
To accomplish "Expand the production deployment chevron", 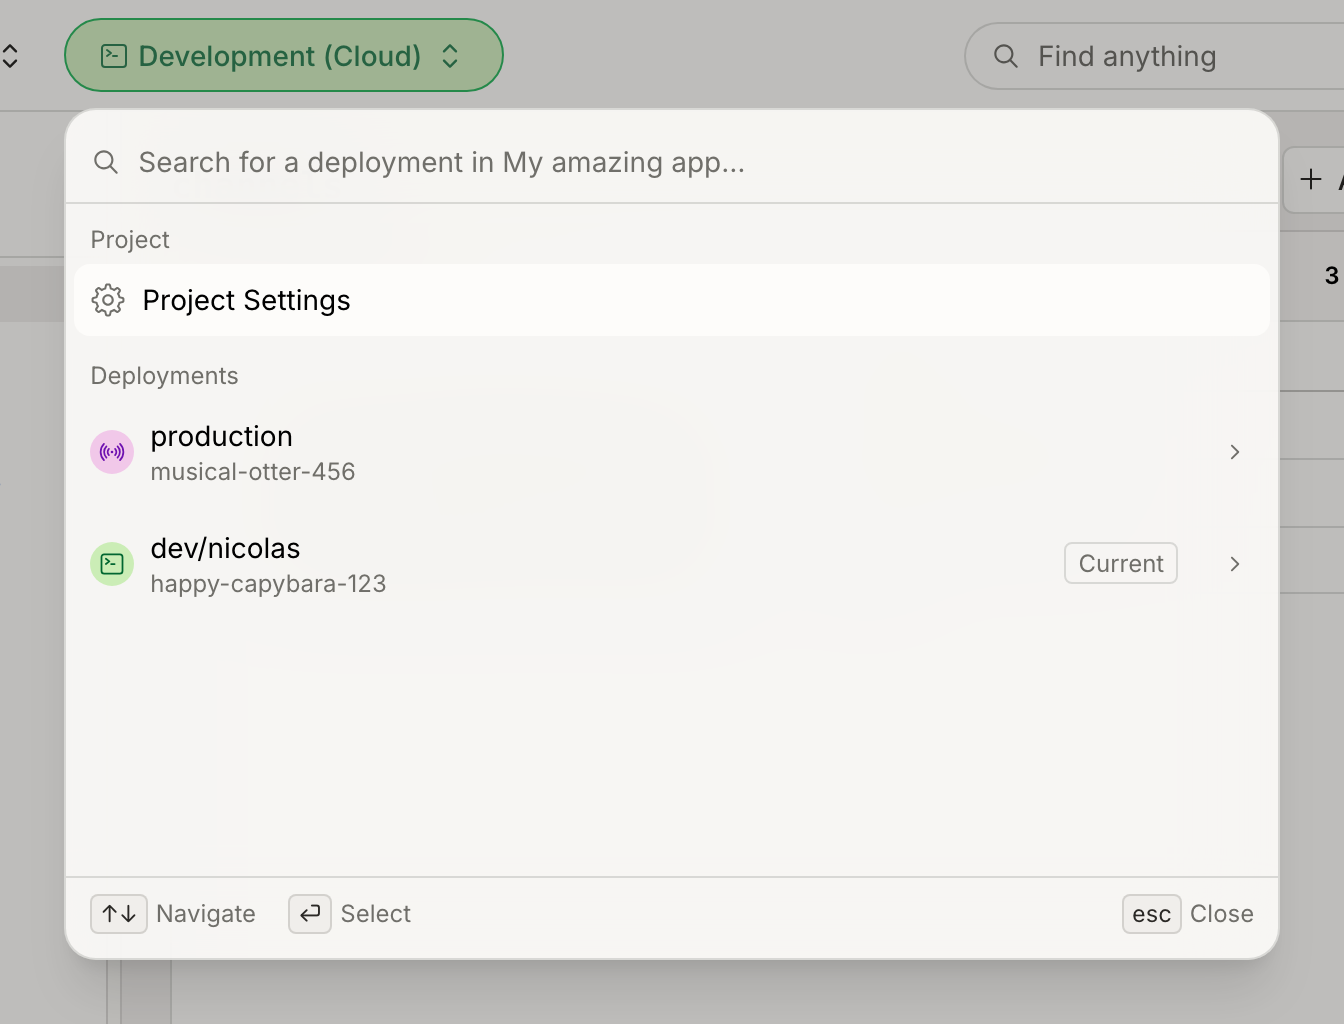I will (1235, 452).
